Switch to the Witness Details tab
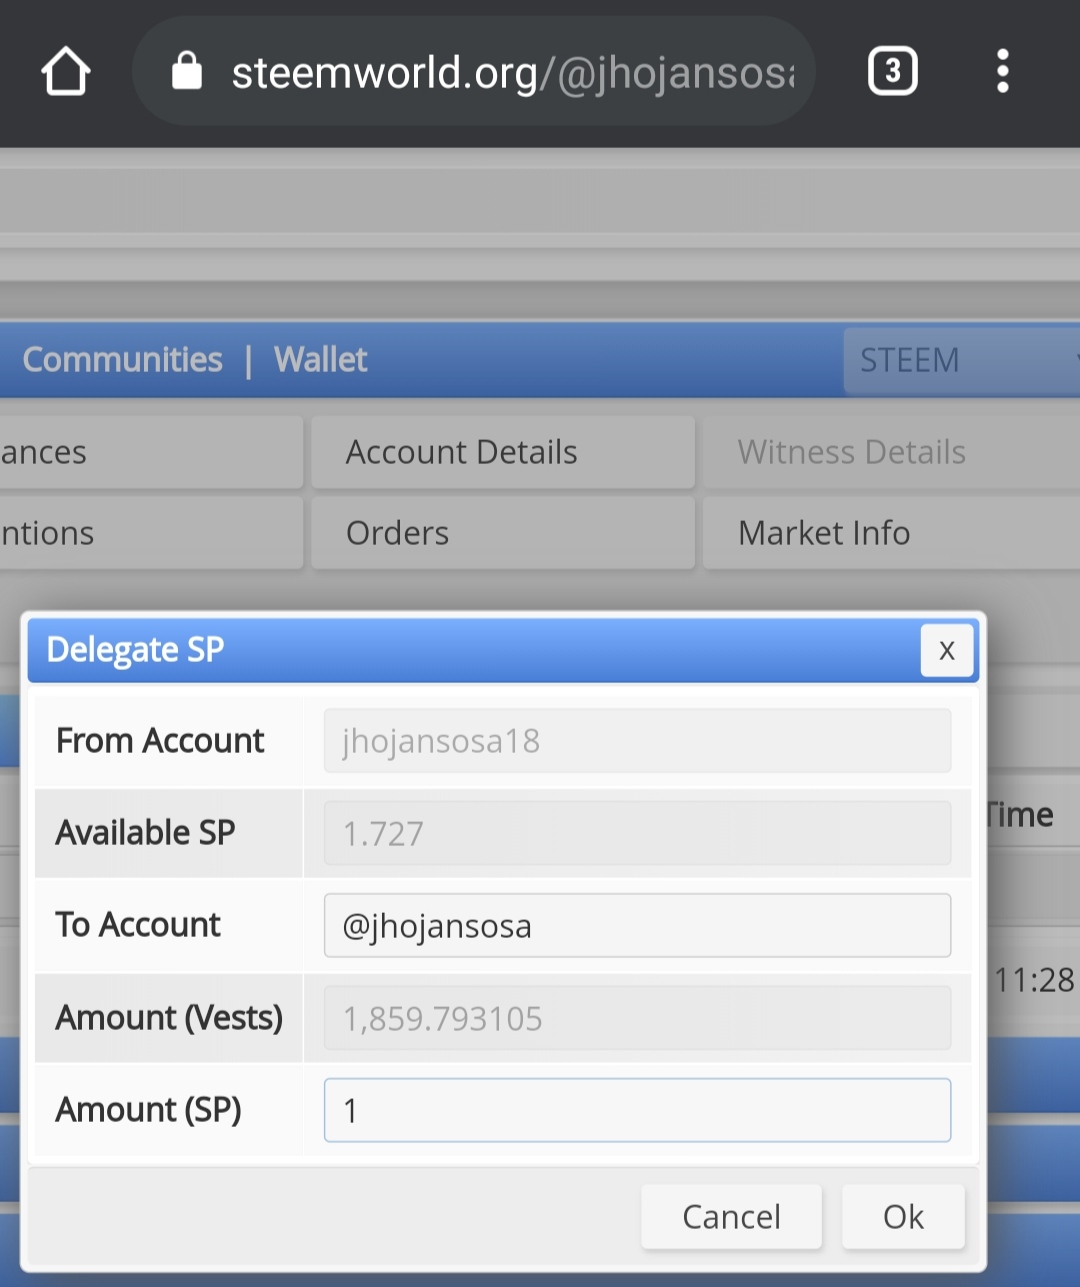 (891, 452)
